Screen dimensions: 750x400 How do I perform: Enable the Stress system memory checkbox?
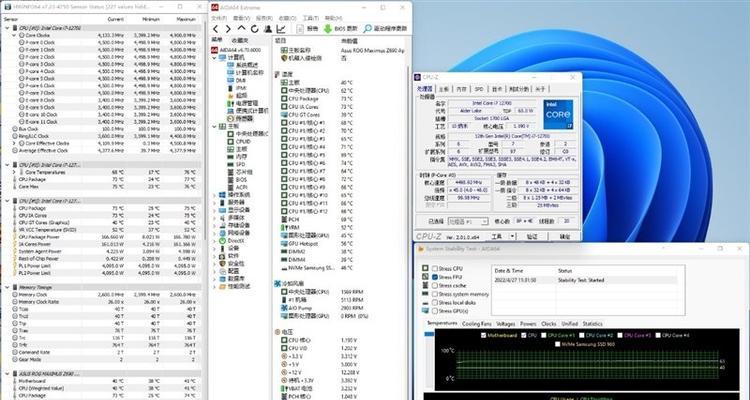click(435, 294)
